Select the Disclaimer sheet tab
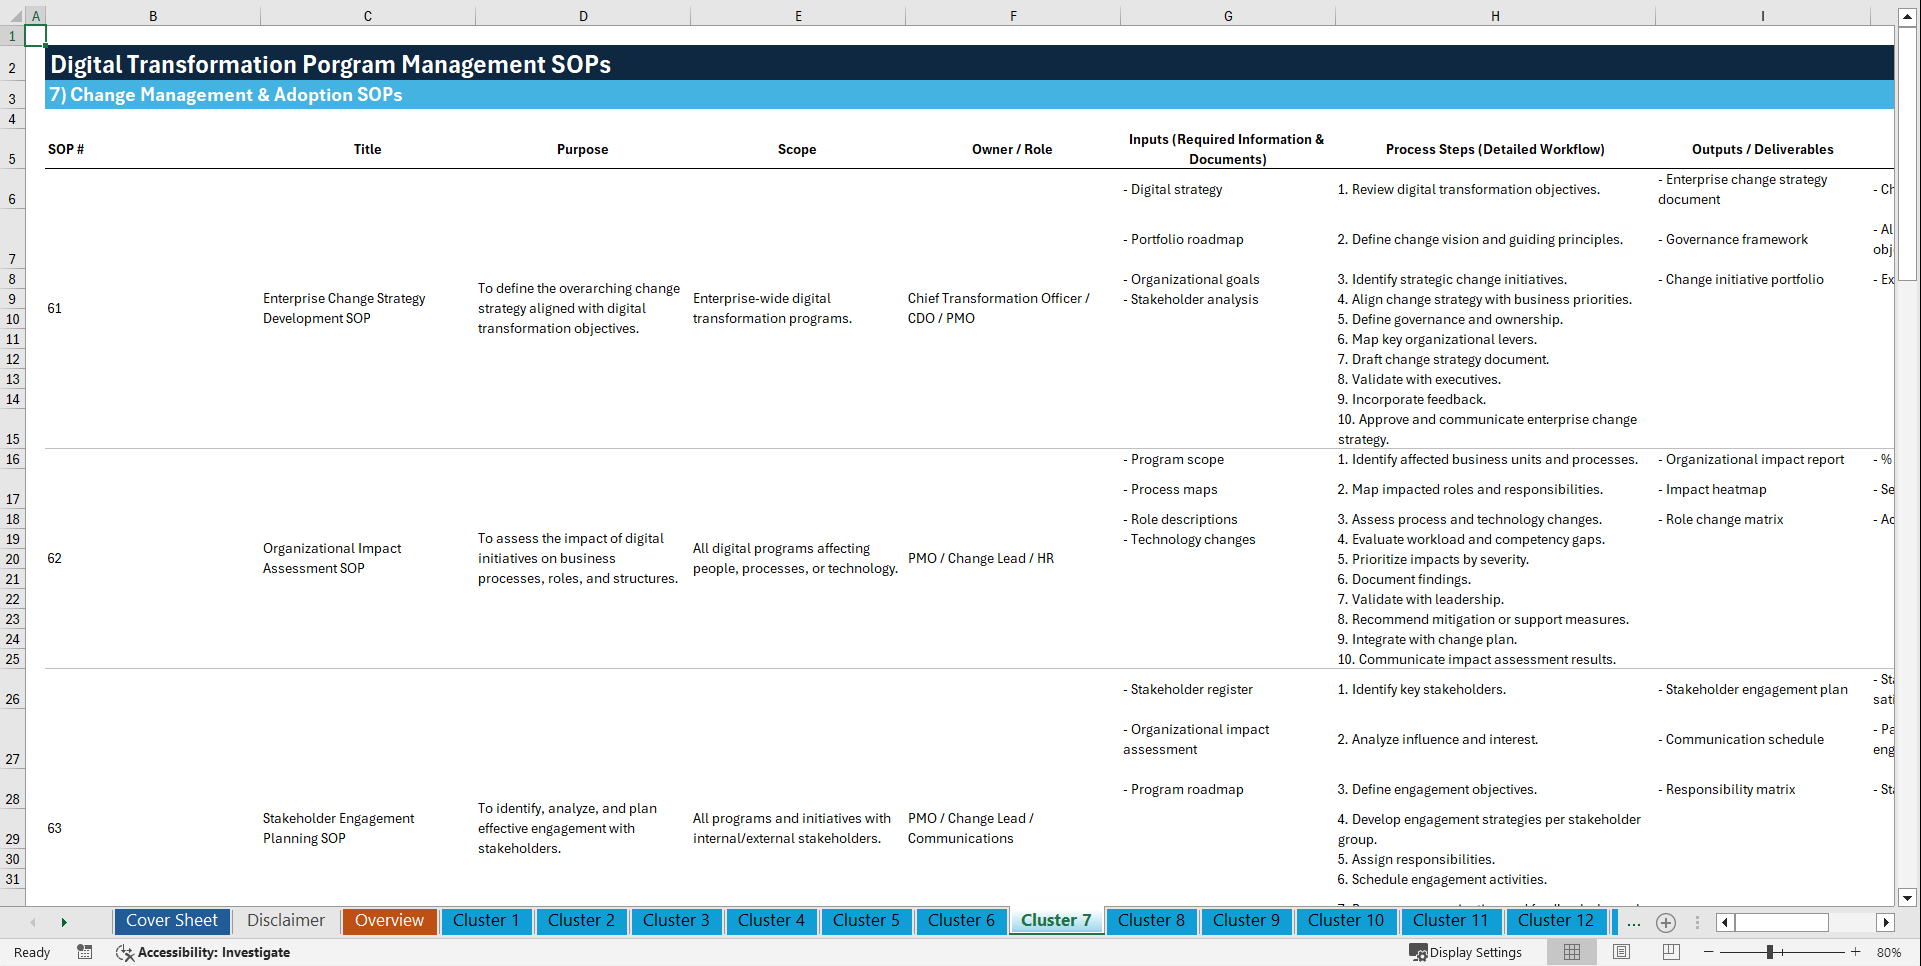The image size is (1921, 966). [285, 921]
